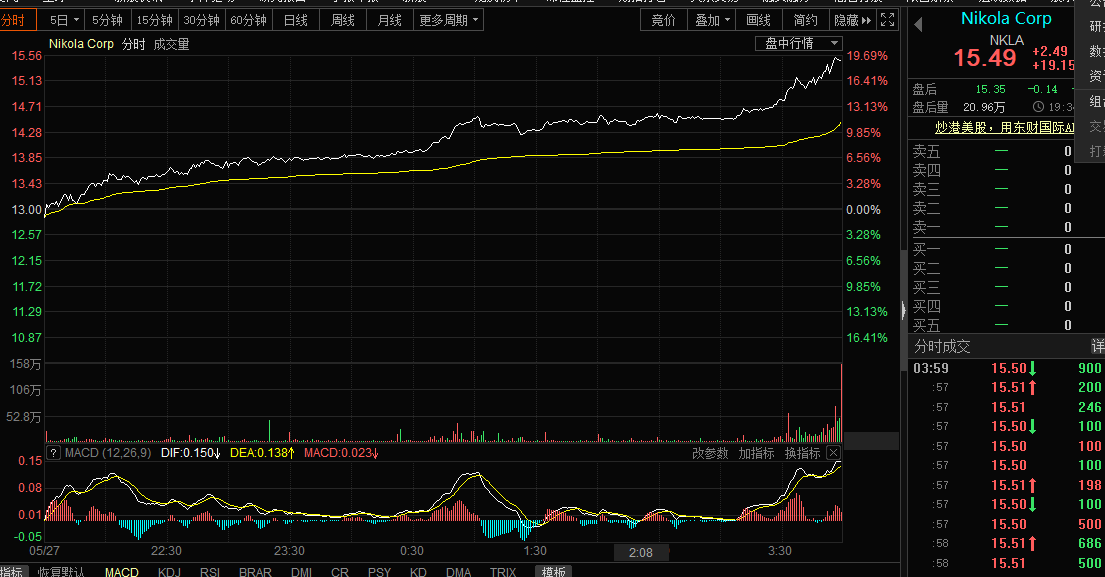Click the MACD help question mark icon
The image size is (1105, 577).
point(54,453)
